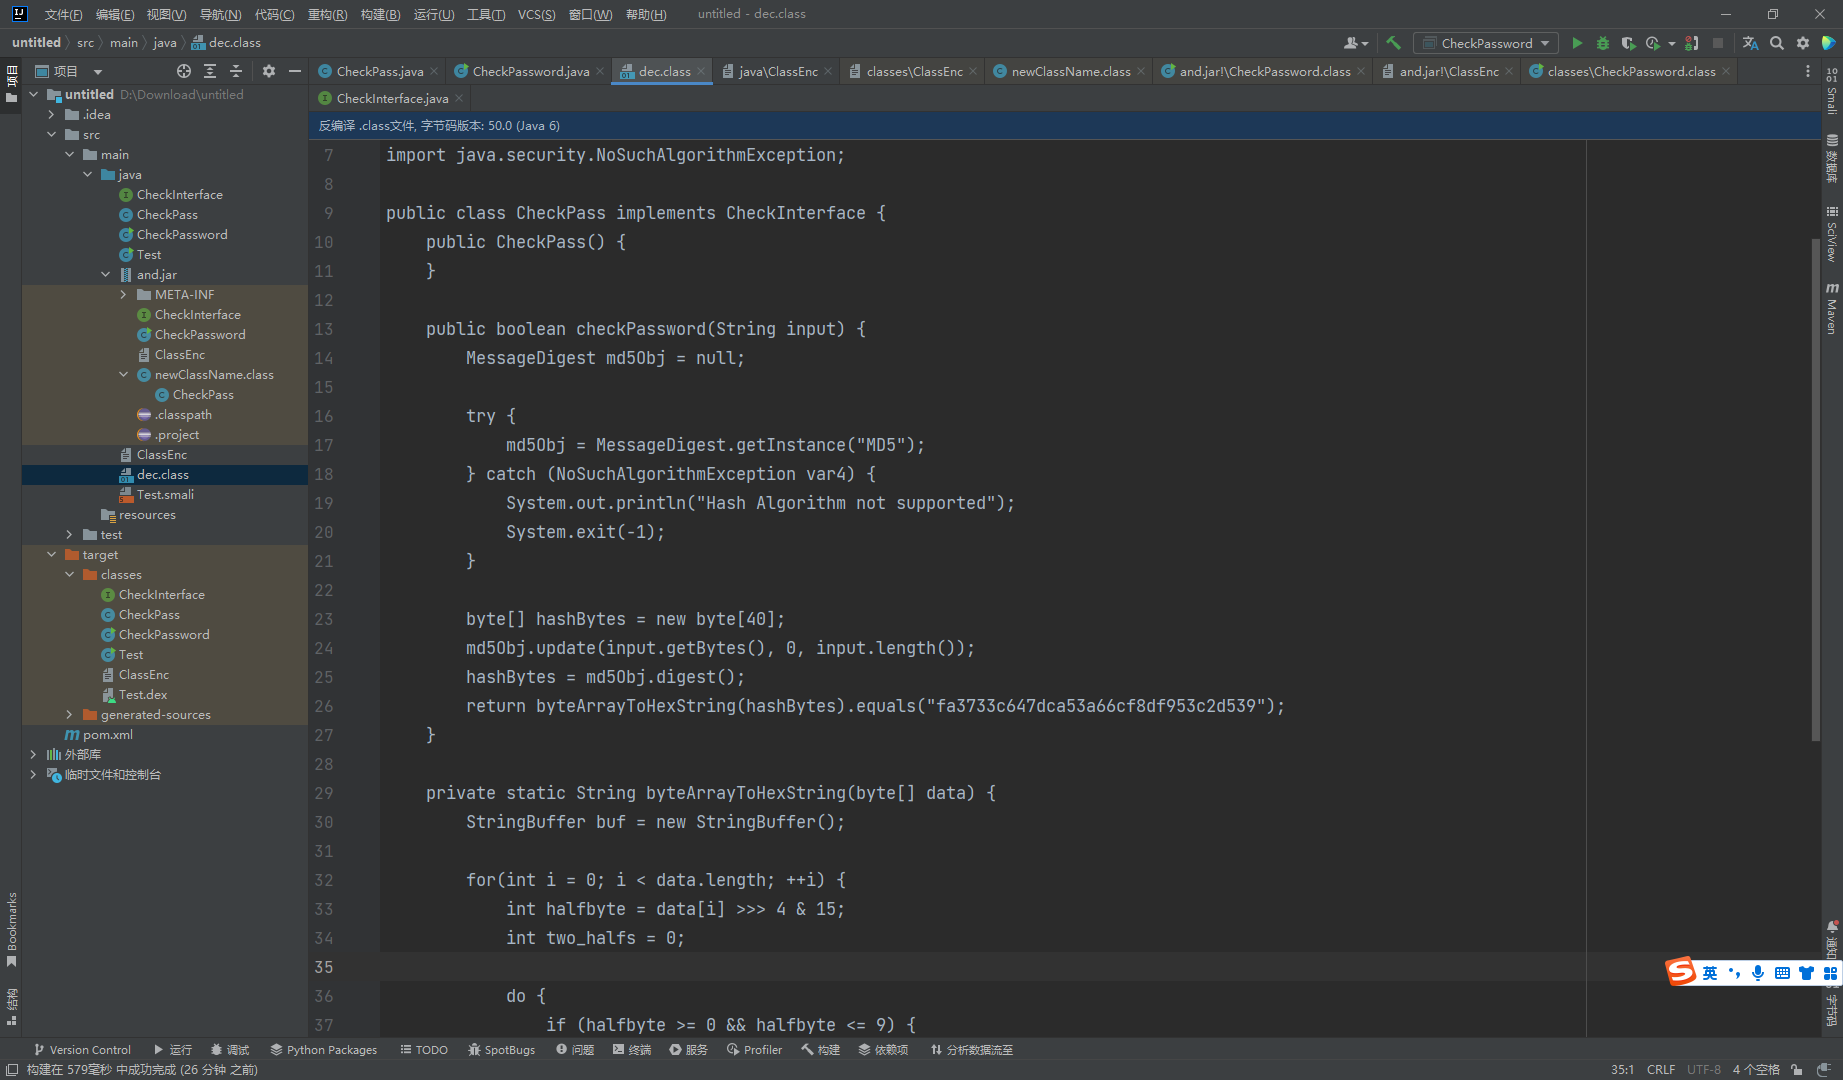Expand the 外部库 node
This screenshot has height=1080, width=1843.
pos(33,754)
